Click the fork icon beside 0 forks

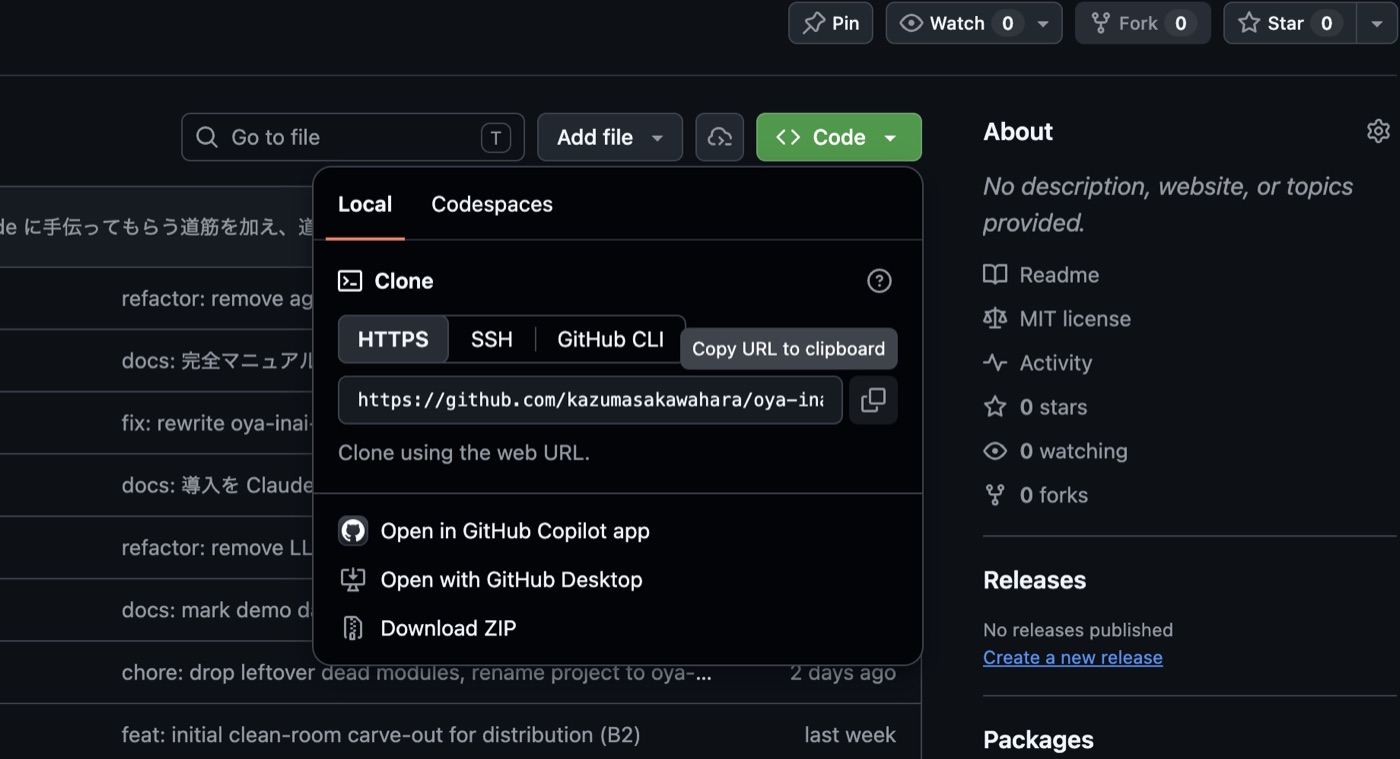[995, 495]
